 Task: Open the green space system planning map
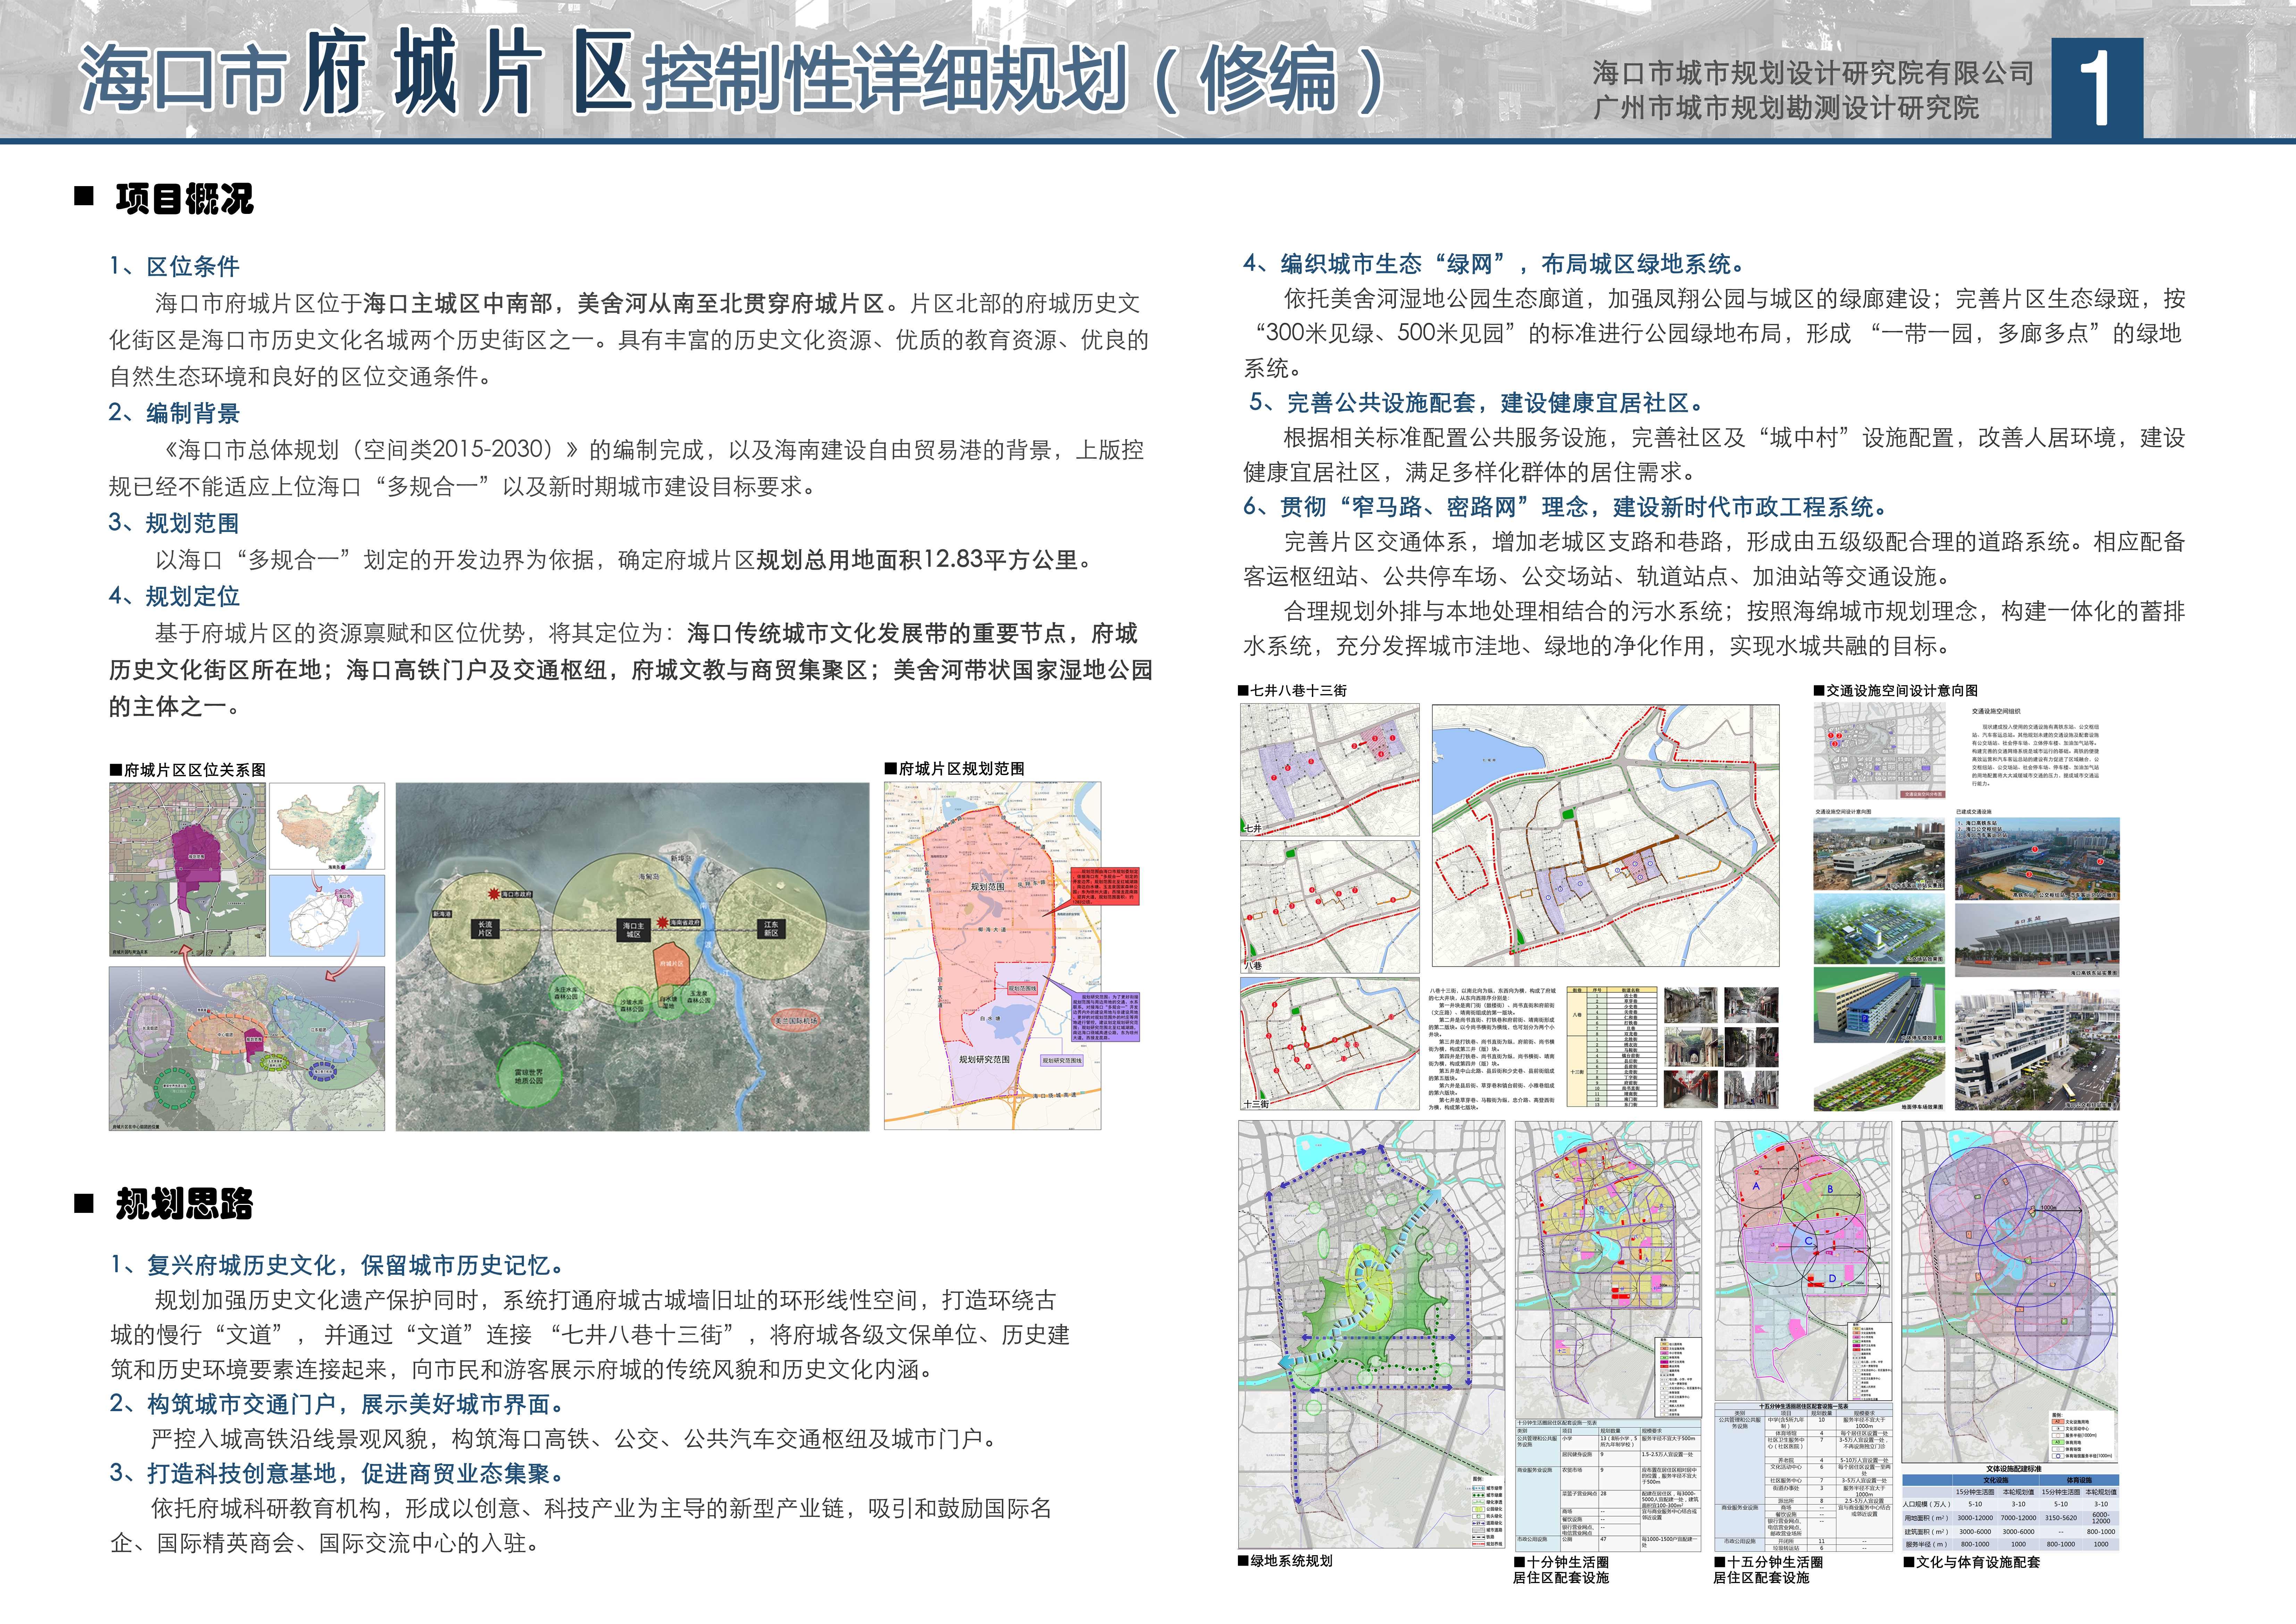[x=1371, y=1335]
